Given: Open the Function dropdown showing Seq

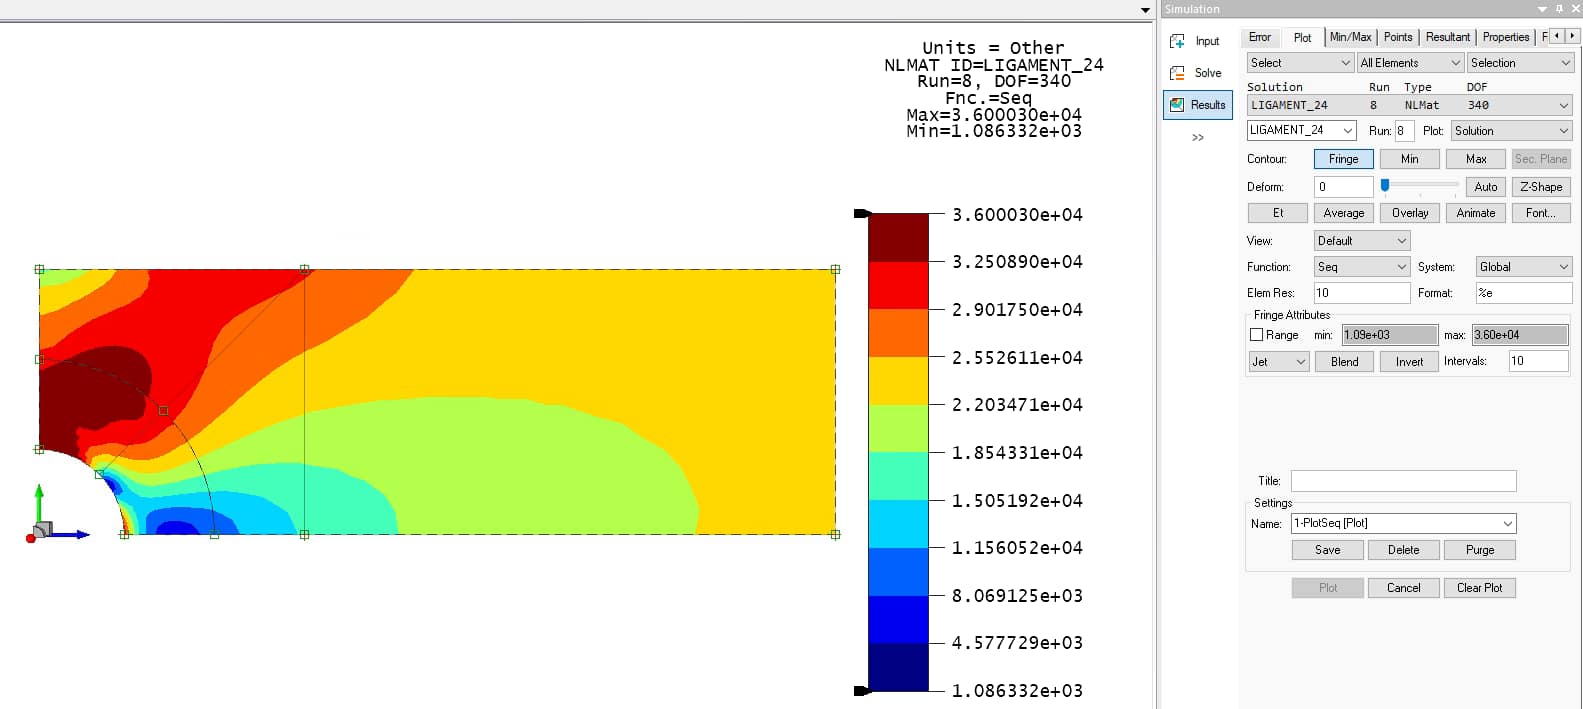Looking at the screenshot, I should (x=1361, y=267).
